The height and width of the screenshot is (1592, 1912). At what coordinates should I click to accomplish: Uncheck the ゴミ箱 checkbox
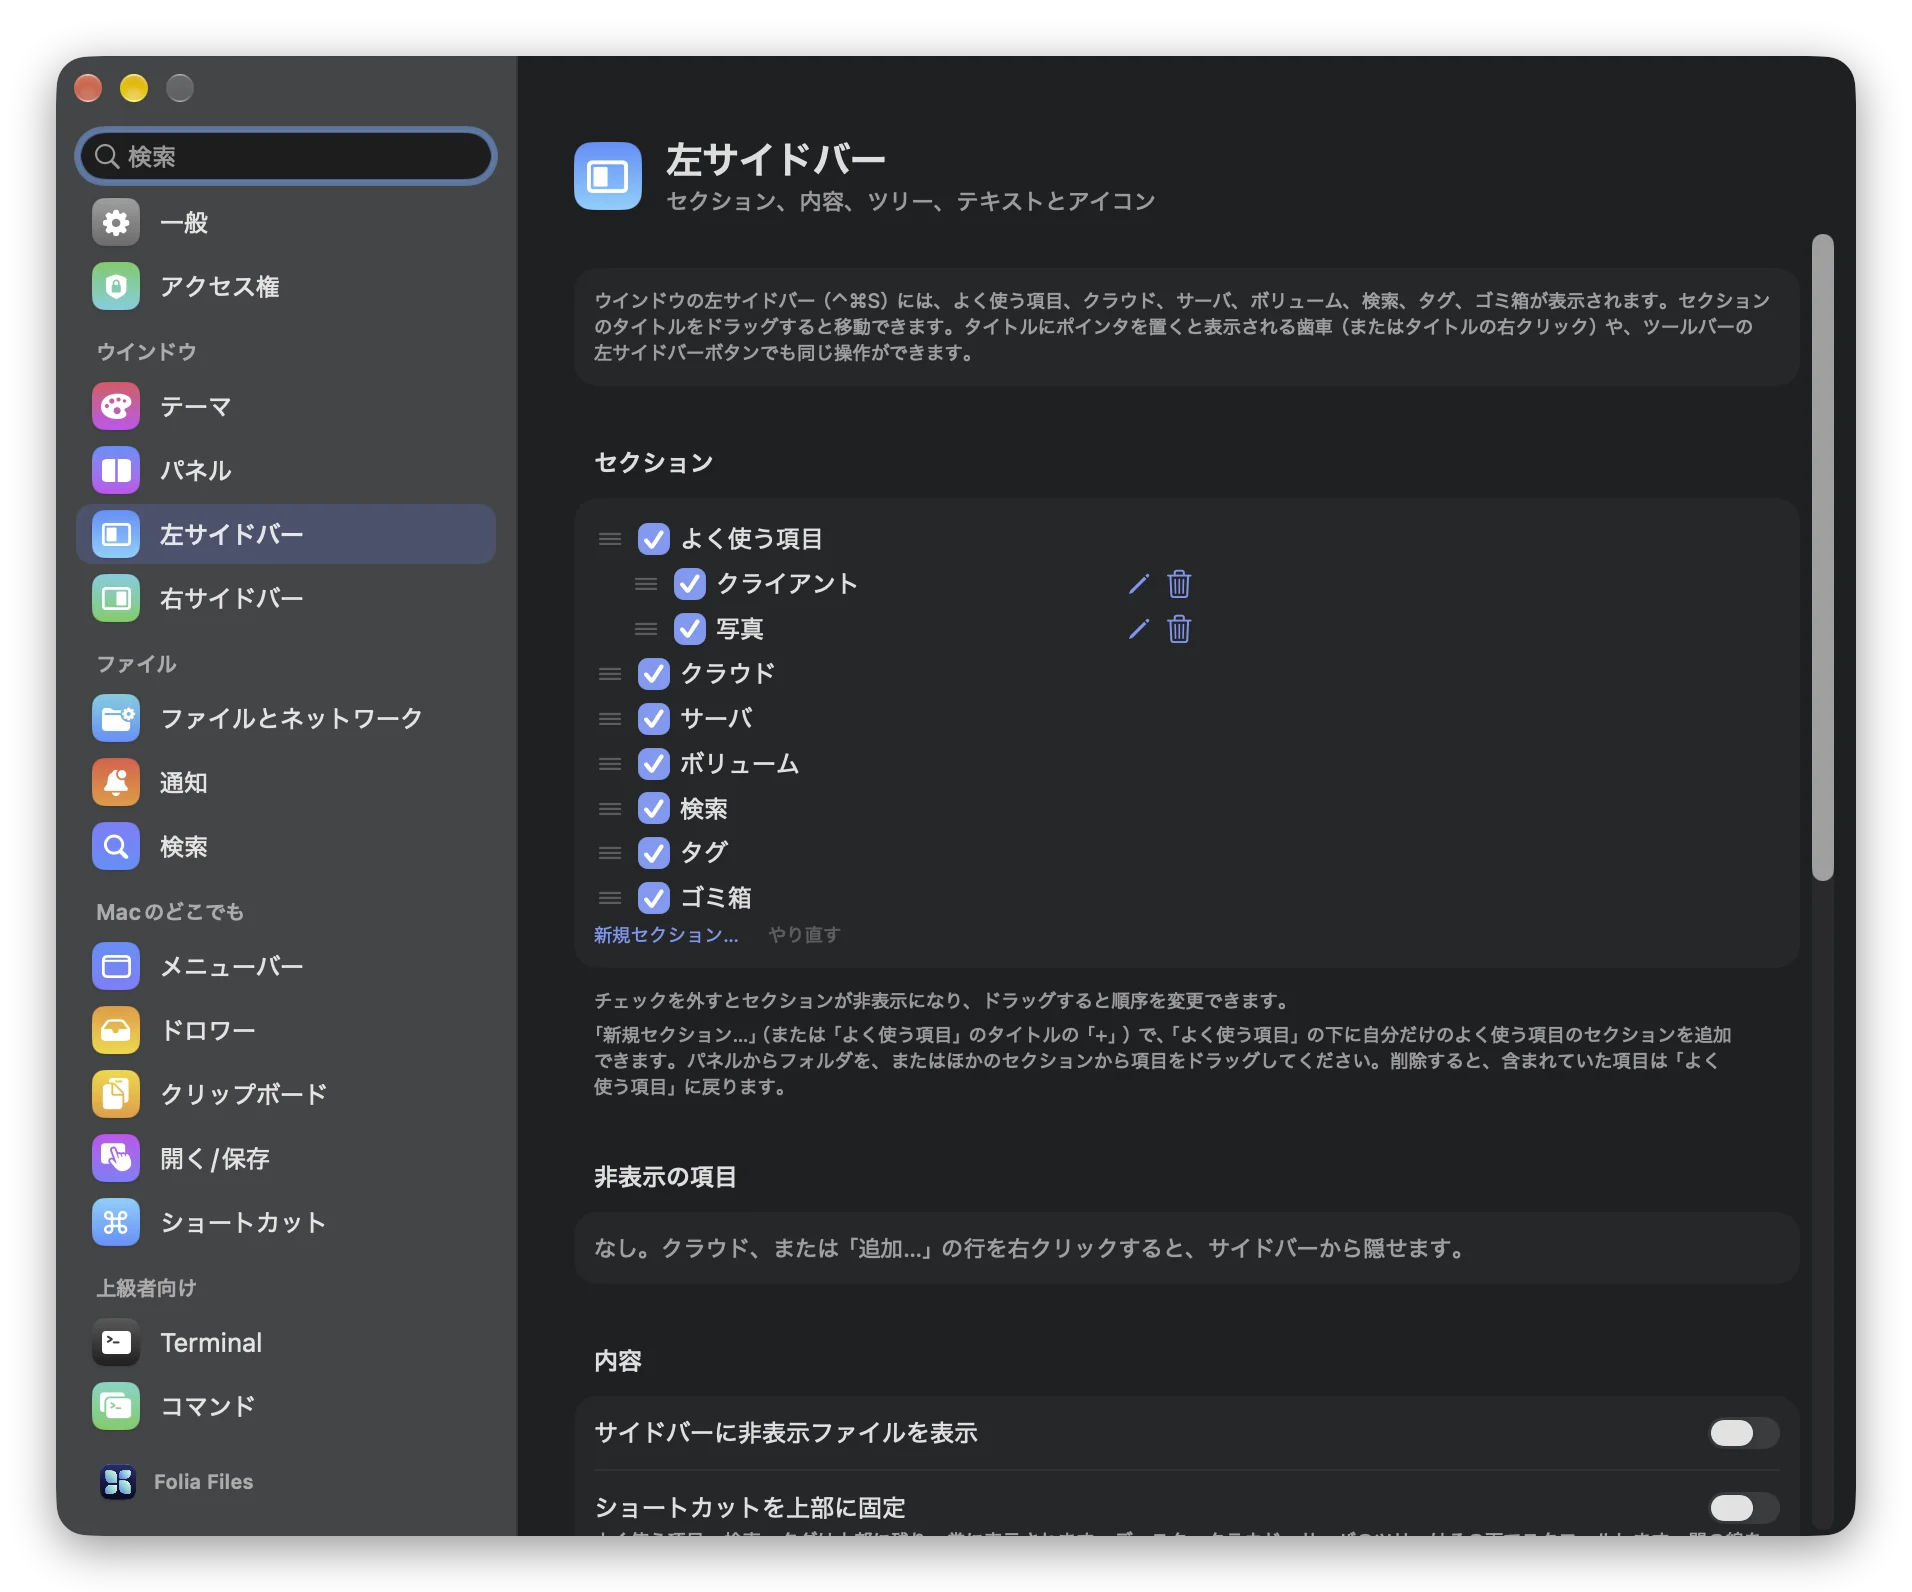click(654, 898)
